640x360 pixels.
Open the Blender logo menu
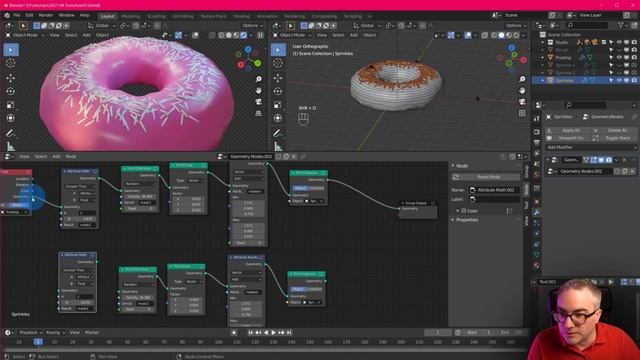pos(7,16)
